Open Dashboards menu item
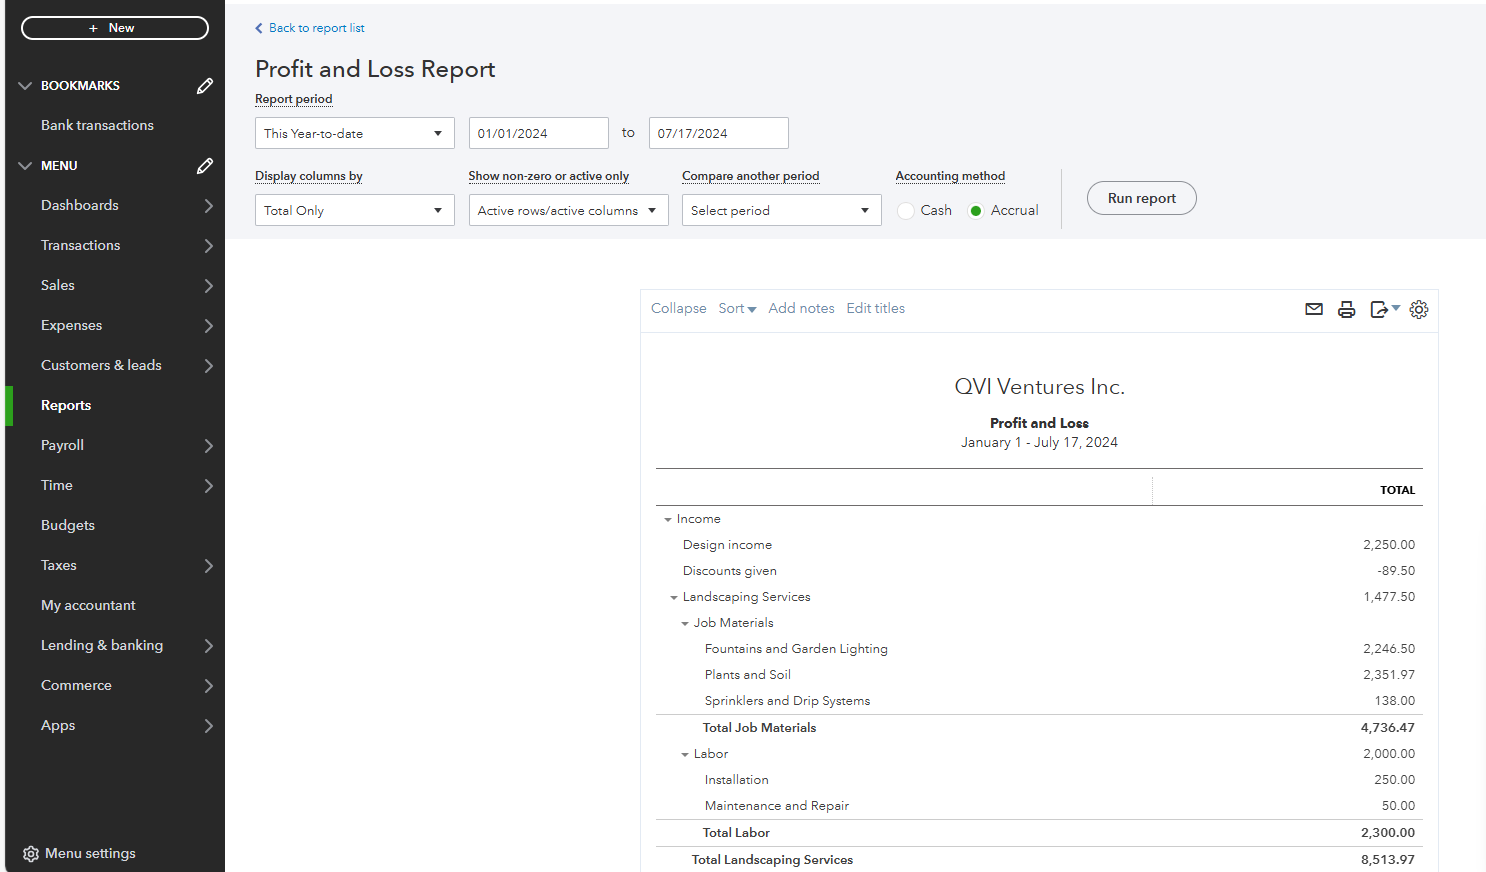The image size is (1486, 872). [80, 205]
